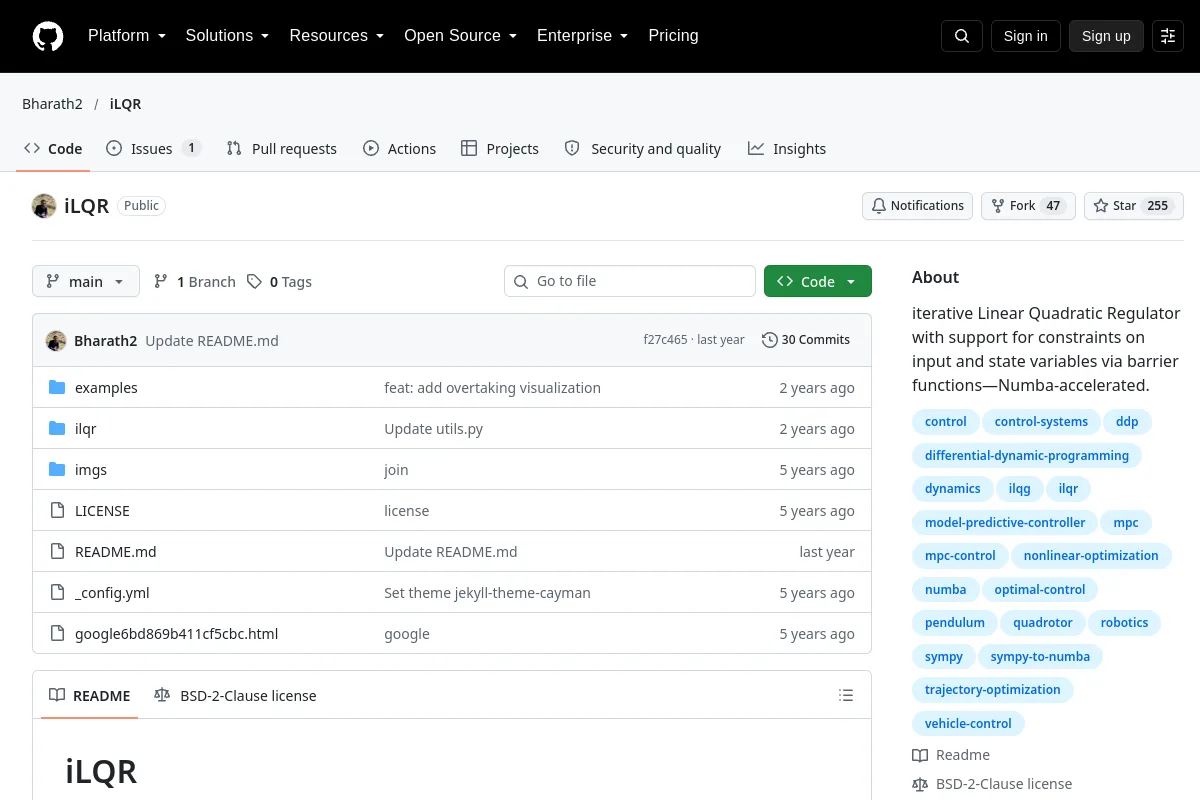Click the _config.yml file icon

click(x=57, y=593)
